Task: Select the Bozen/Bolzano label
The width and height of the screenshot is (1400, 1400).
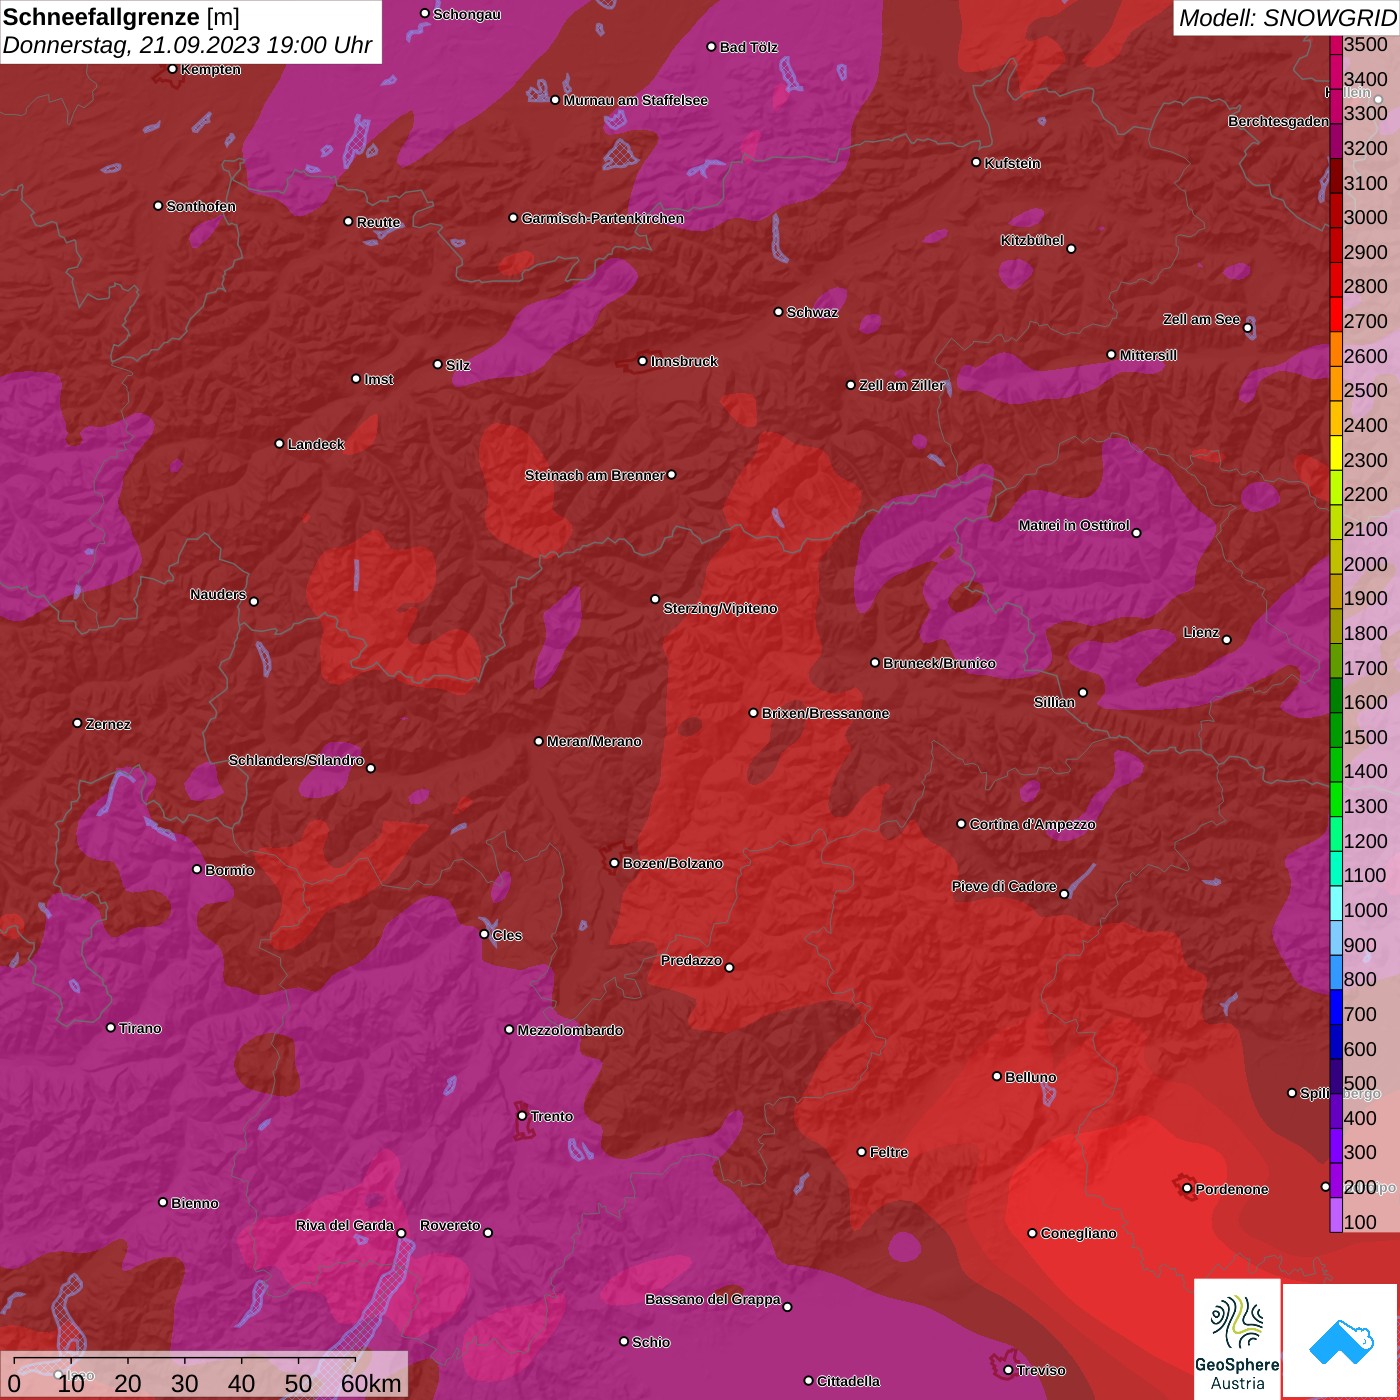Action: pyautogui.click(x=672, y=863)
